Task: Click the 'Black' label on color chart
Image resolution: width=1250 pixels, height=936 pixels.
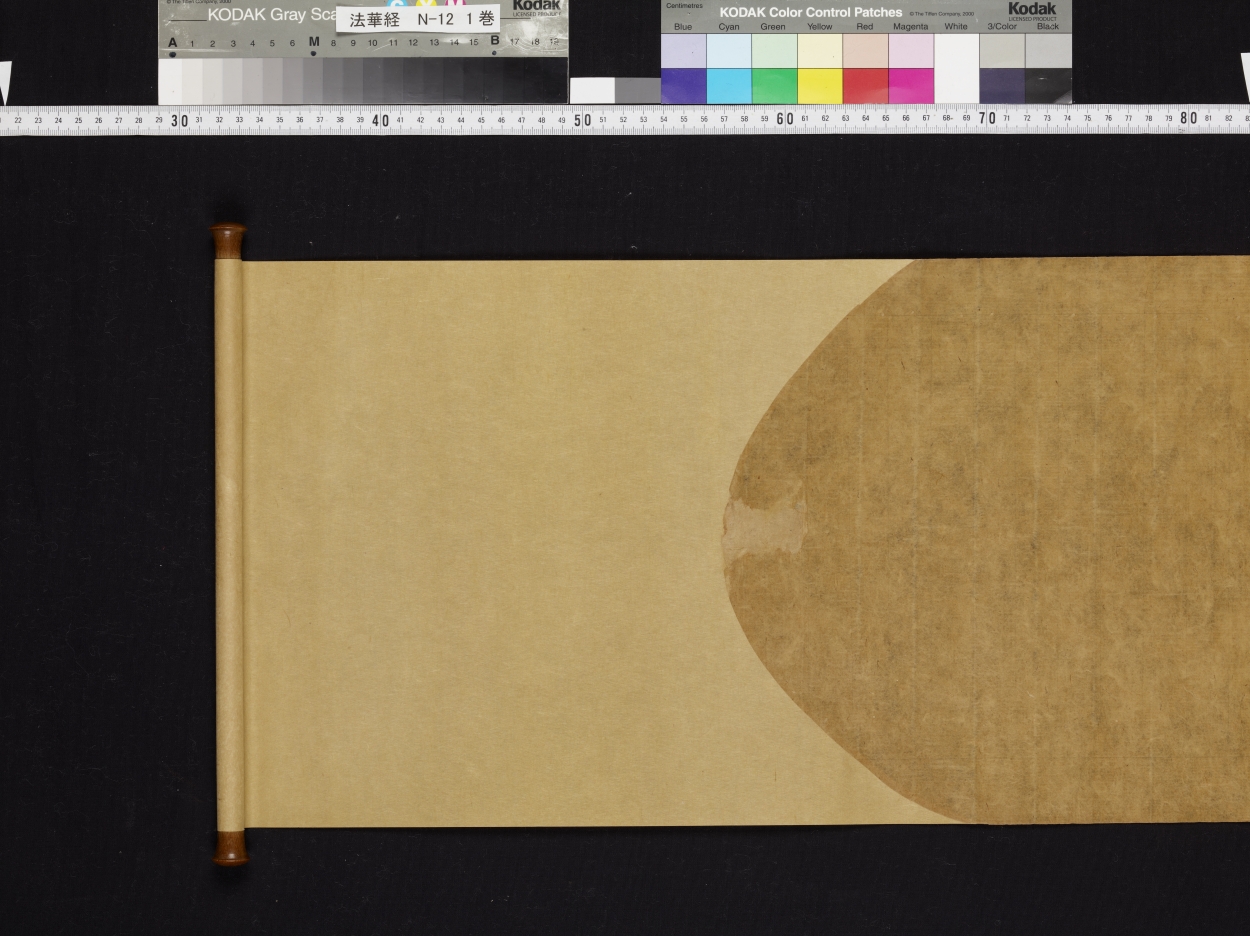Action: (1048, 27)
